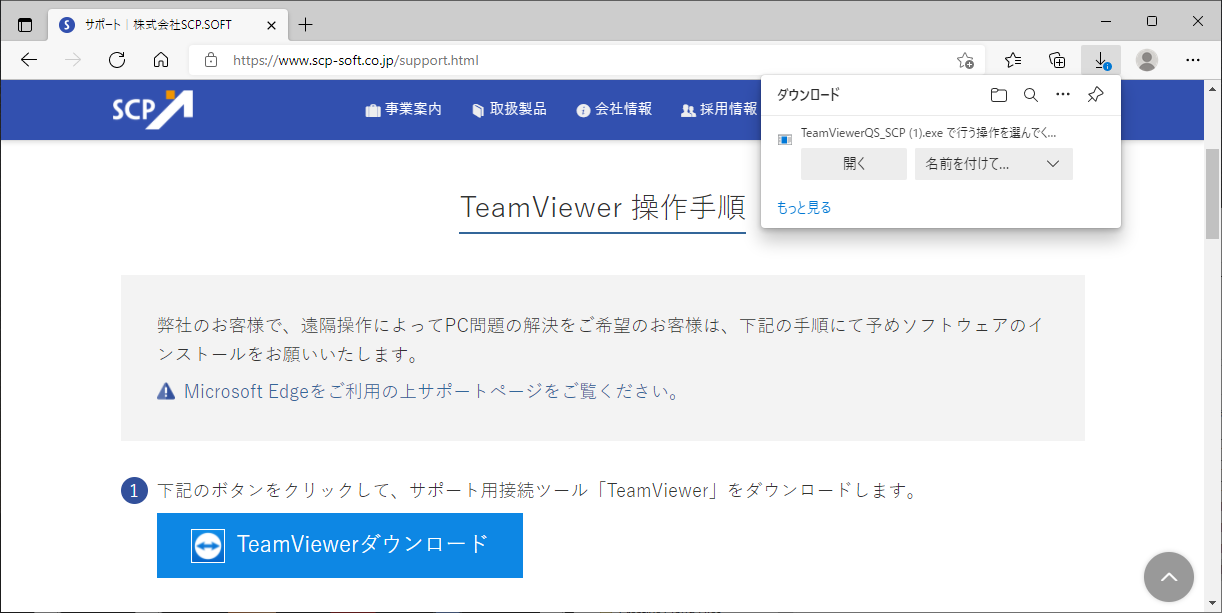
Task: Open 事業案内 menu item
Action: coord(404,109)
